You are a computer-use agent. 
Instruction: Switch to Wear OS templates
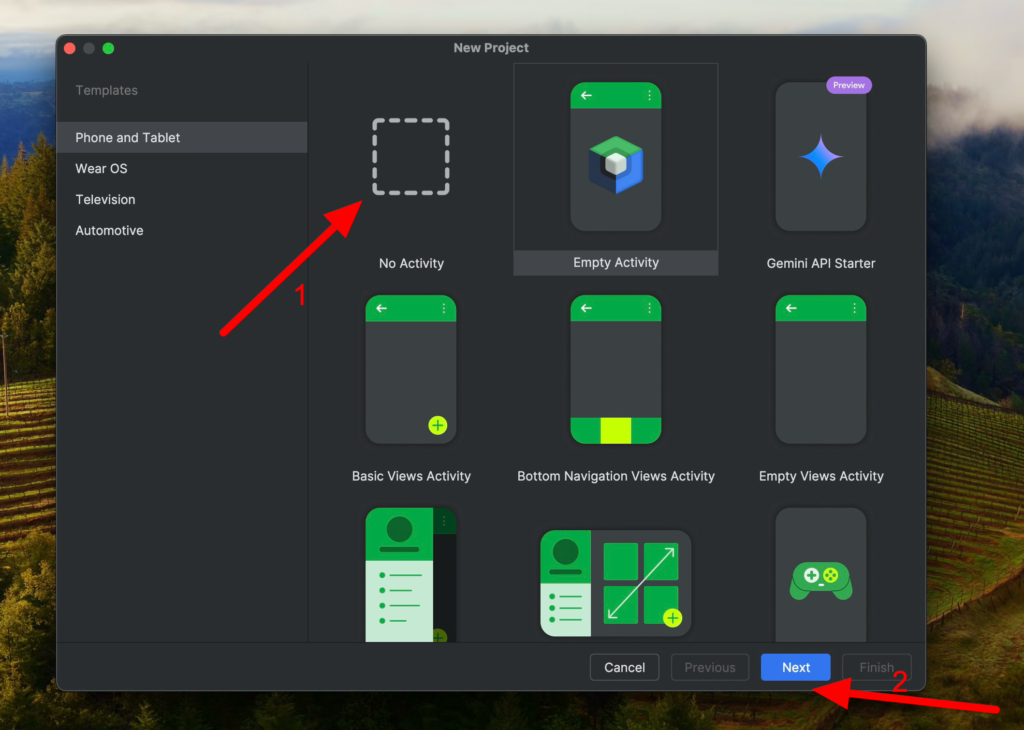tap(102, 169)
